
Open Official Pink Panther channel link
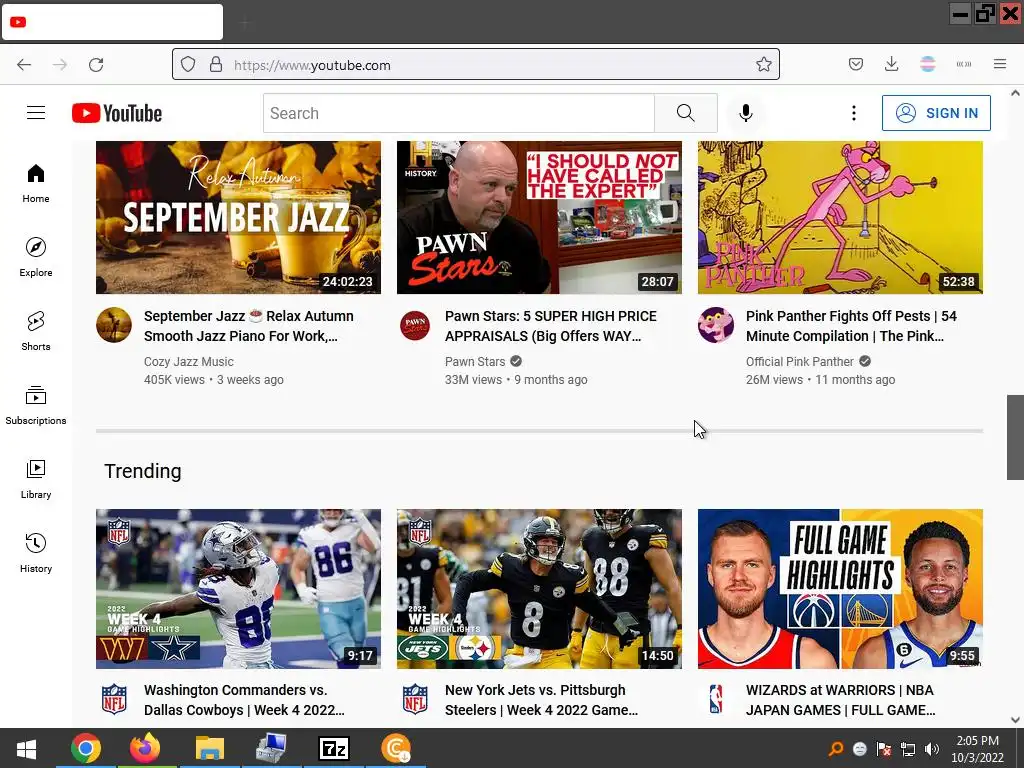tap(799, 362)
